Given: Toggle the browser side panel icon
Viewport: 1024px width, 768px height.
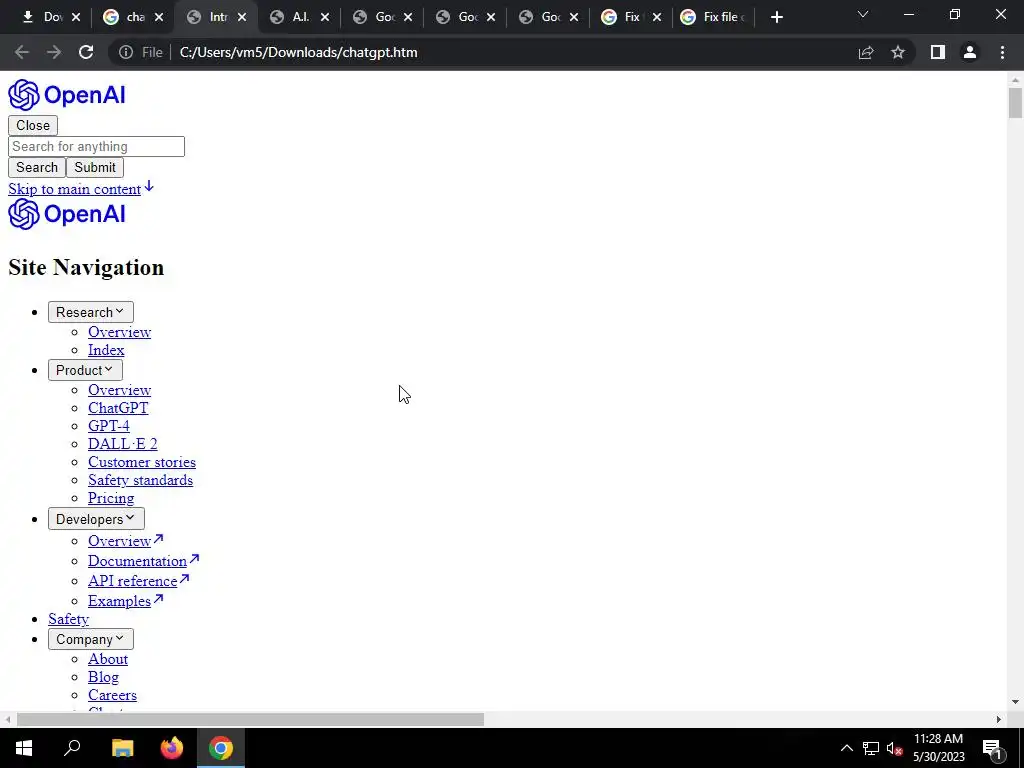Looking at the screenshot, I should [938, 52].
